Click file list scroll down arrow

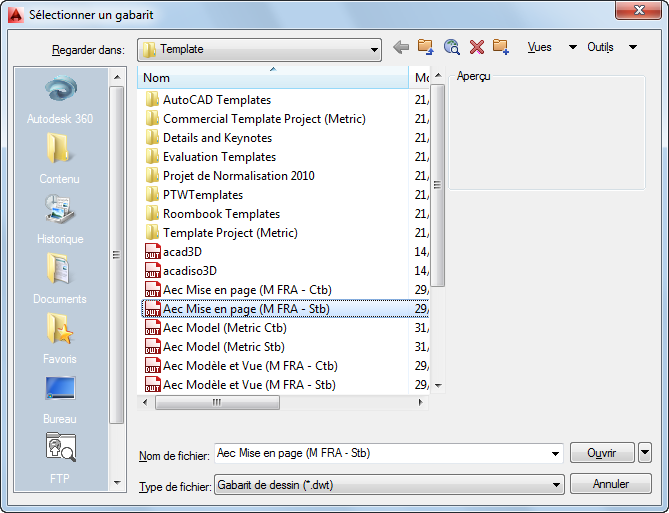(438, 385)
